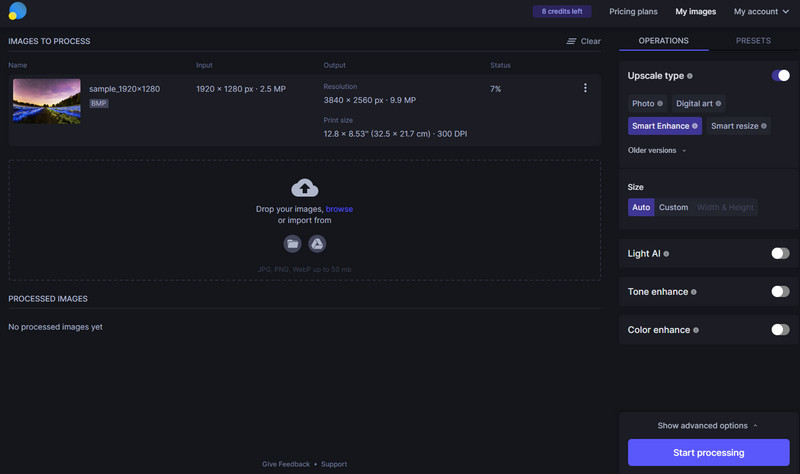The width and height of the screenshot is (800, 474).
Task: Click the Google Drive import icon
Action: coord(317,243)
